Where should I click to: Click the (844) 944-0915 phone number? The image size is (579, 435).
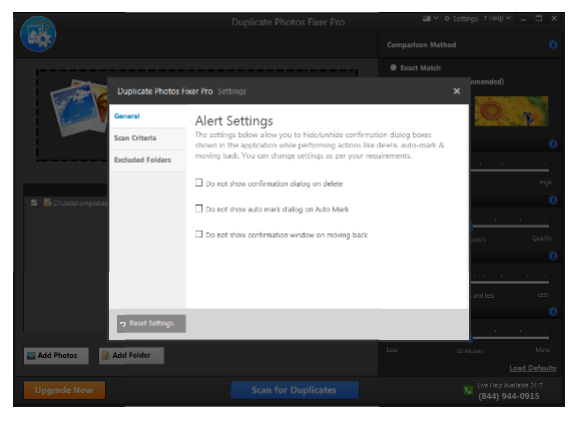point(508,396)
